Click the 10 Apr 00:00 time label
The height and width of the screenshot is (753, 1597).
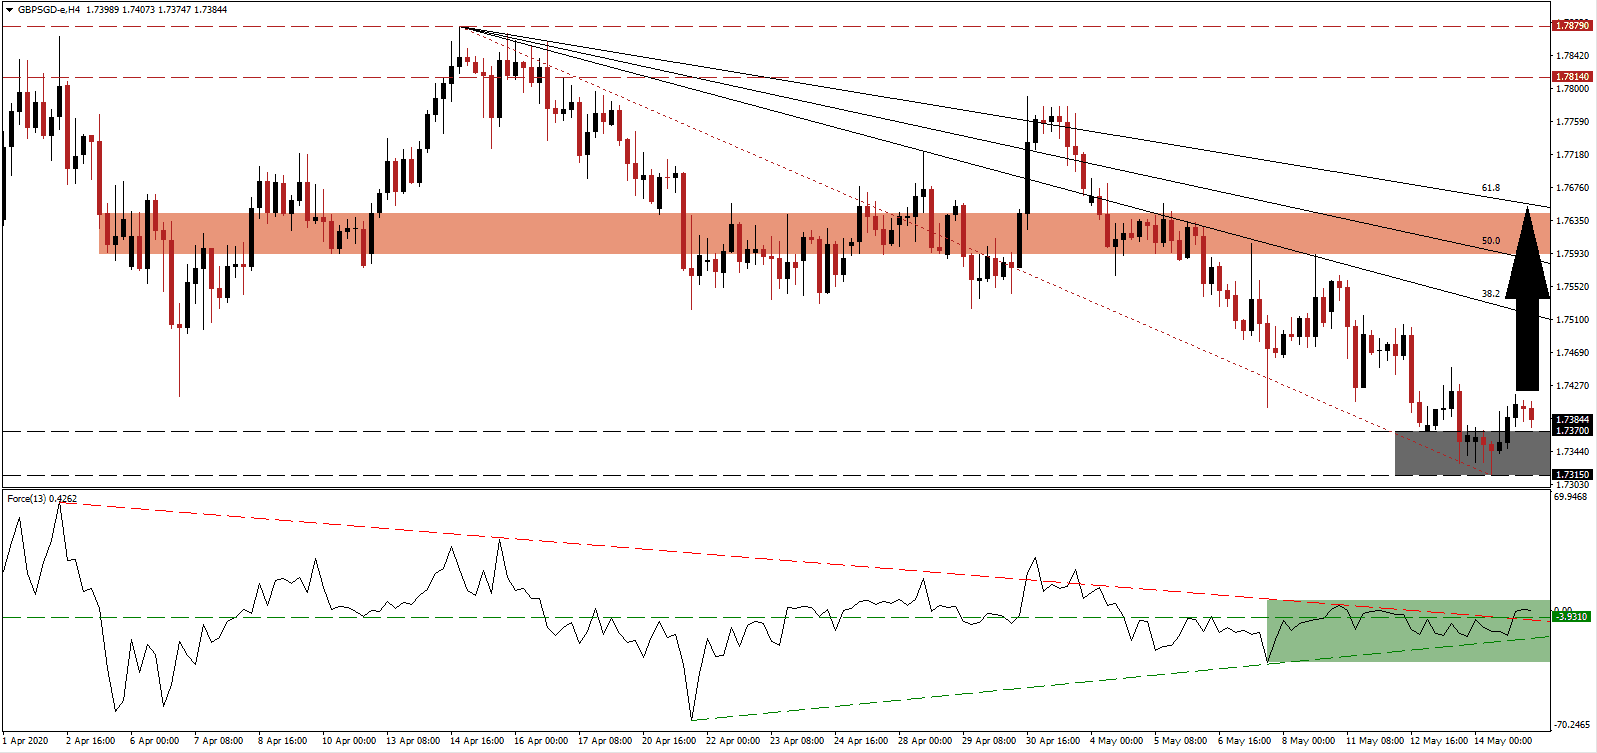[347, 741]
